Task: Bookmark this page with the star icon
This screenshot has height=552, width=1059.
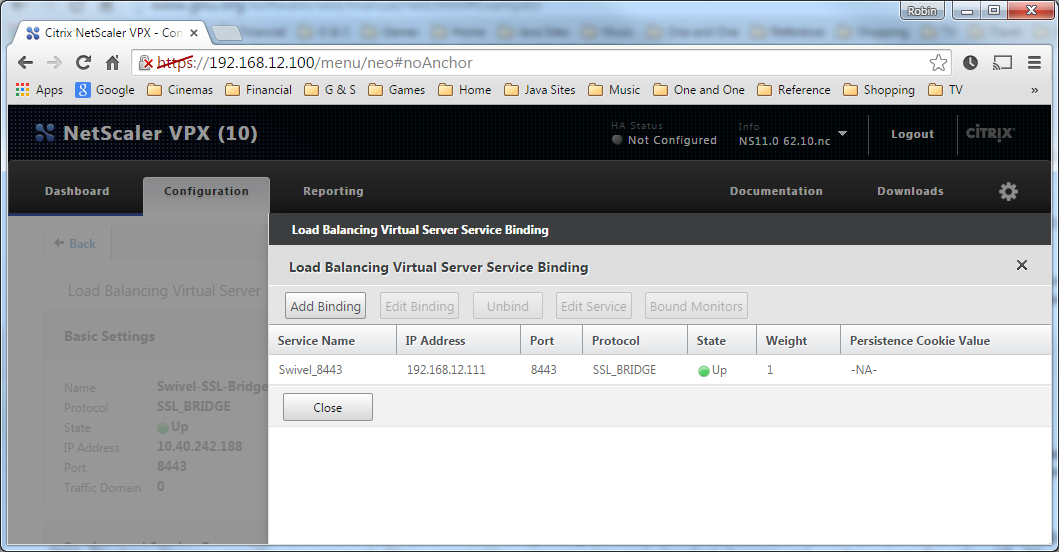Action: (x=938, y=63)
